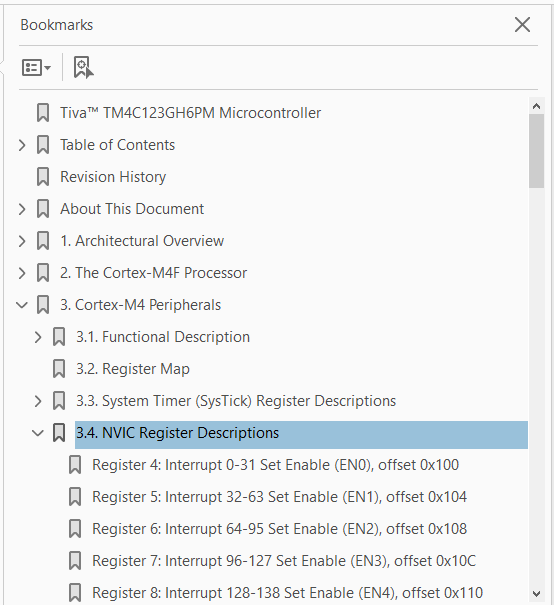Collapse 3. Cortex-M4 Peripherals section
The width and height of the screenshot is (554, 605).
22,305
